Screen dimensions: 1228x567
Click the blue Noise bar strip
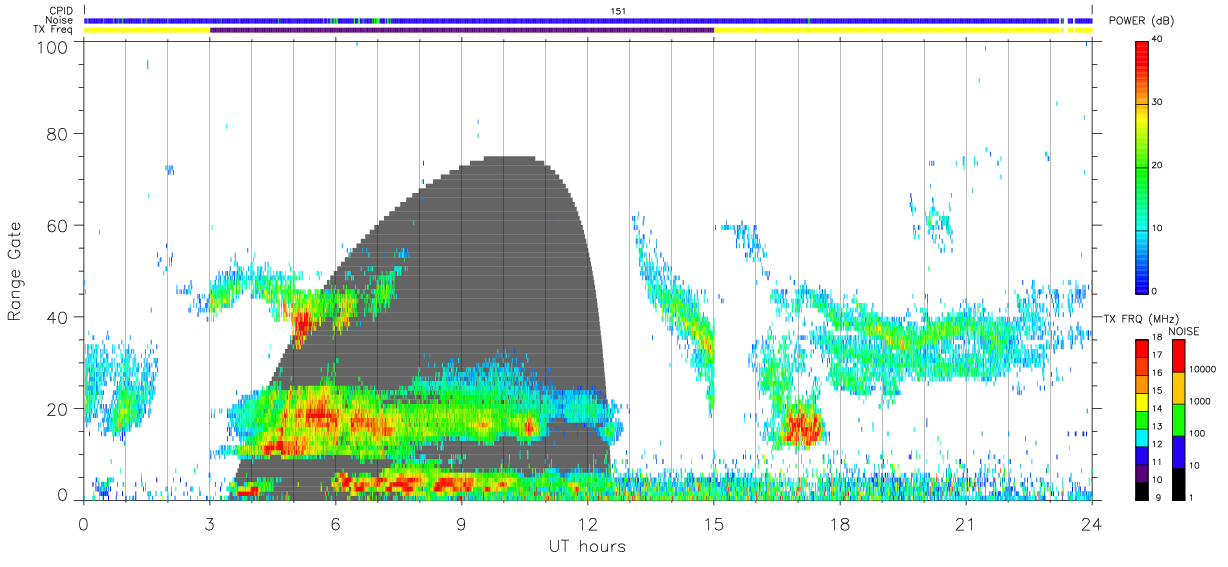(587, 20)
